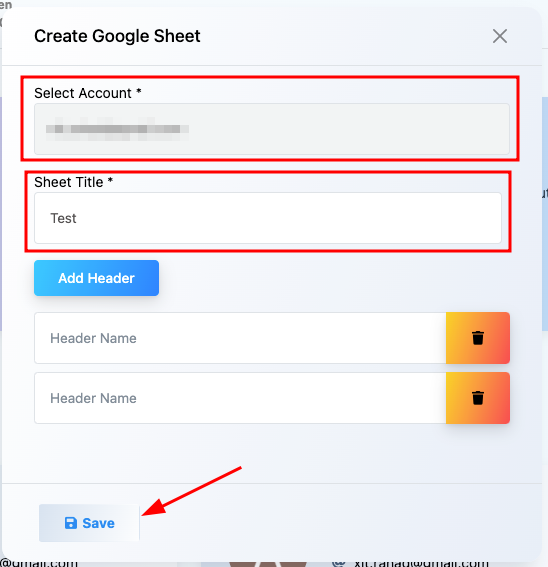The height and width of the screenshot is (567, 548).
Task: Click the second row's orange delete button
Action: (x=478, y=398)
